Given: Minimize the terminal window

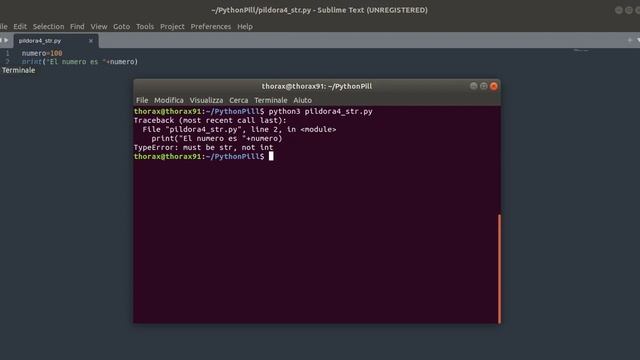Looking at the screenshot, I should point(473,86).
